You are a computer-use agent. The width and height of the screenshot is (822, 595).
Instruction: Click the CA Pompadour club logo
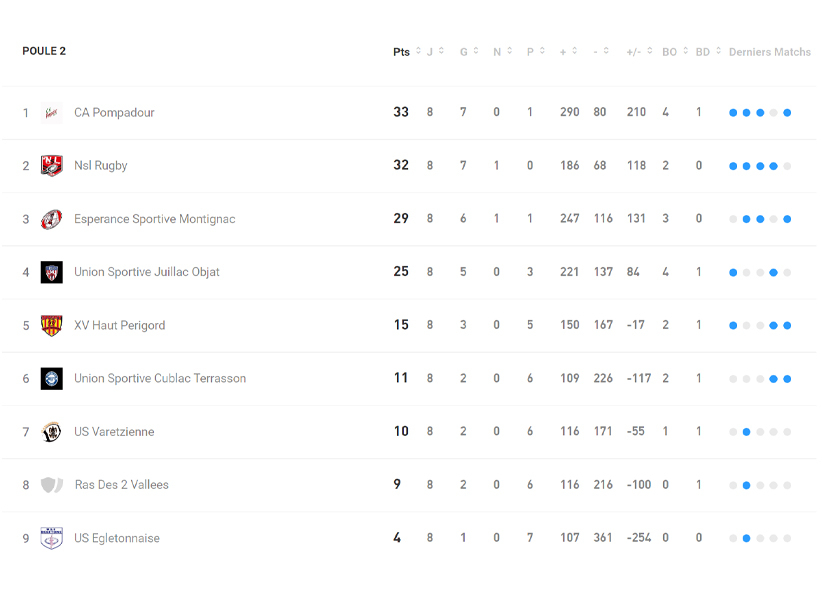[x=51, y=113]
